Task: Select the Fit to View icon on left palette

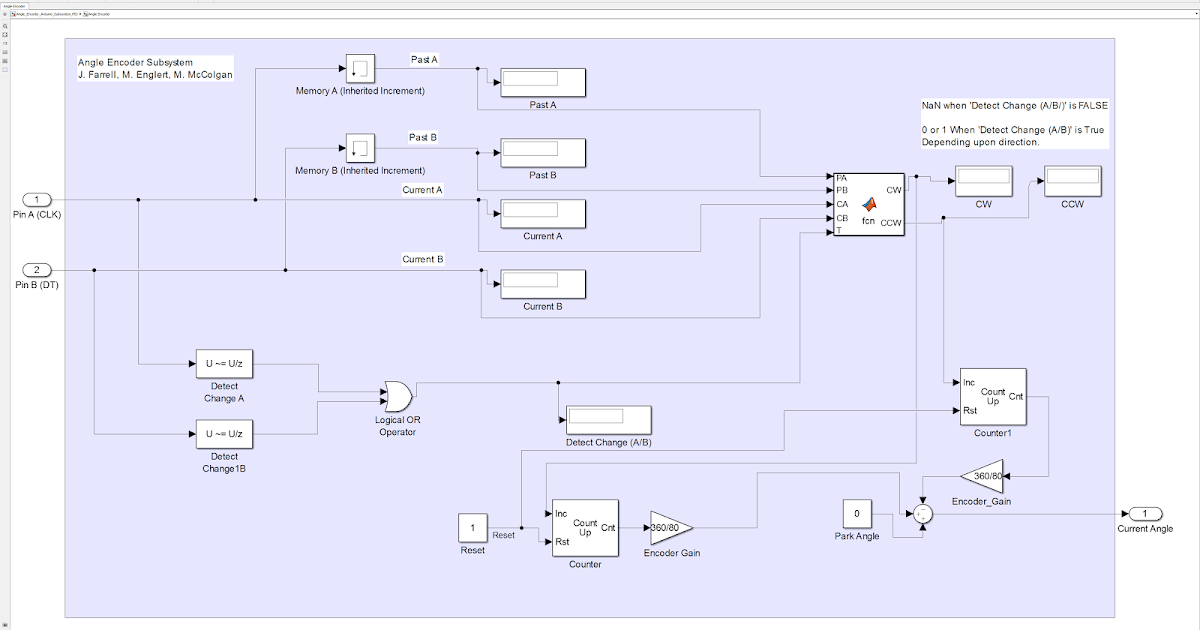Action: click(5, 34)
